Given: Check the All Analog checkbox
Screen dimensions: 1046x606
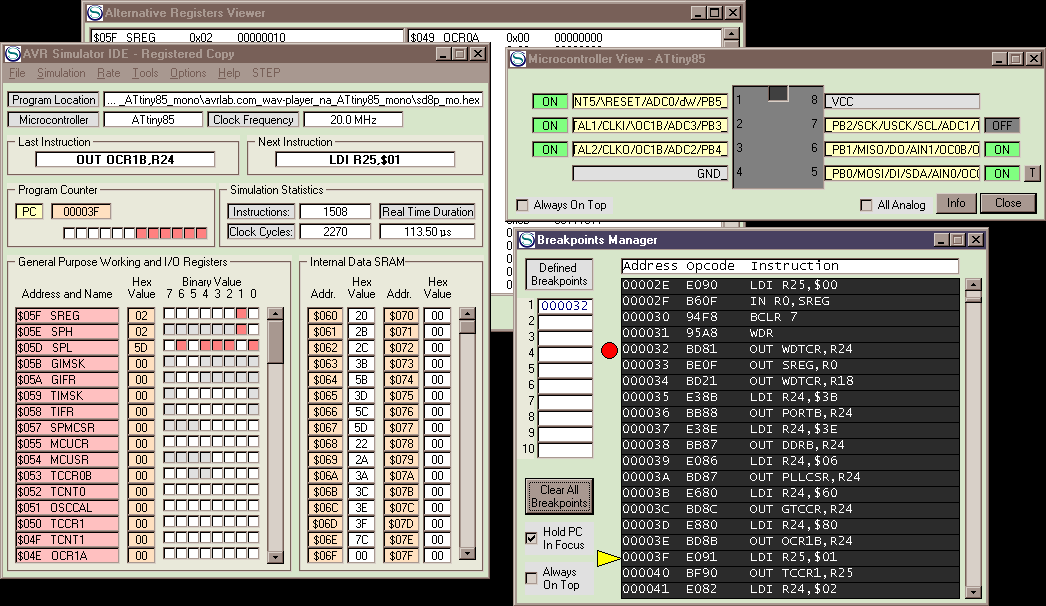Looking at the screenshot, I should (x=866, y=205).
